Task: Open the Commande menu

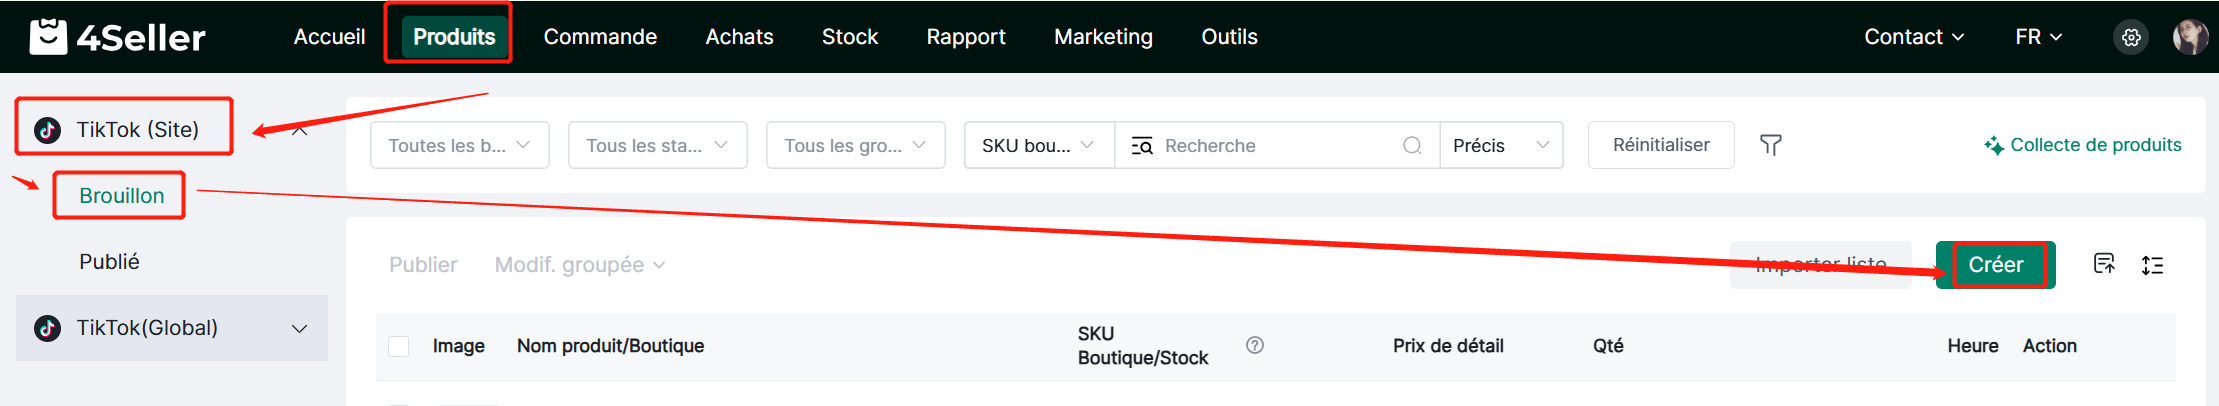Action: click(x=600, y=37)
